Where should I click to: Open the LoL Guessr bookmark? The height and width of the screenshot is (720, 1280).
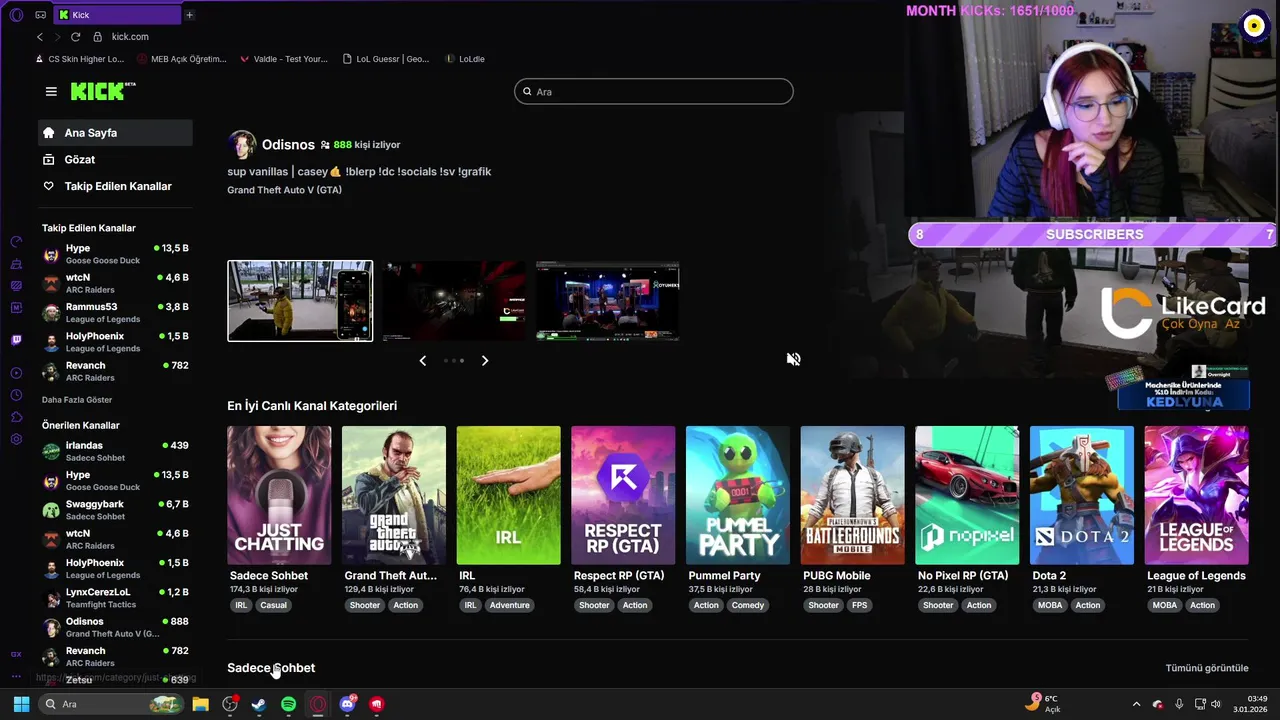[x=385, y=59]
